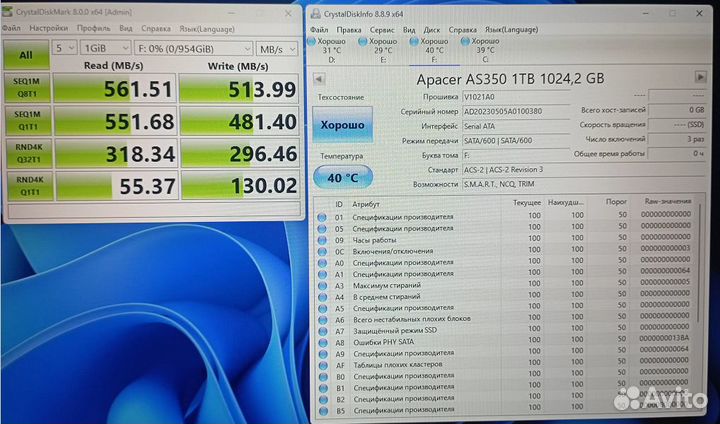
Task: Open Язык(Language) menu in CrystalDiskInfo
Action: 511,30
